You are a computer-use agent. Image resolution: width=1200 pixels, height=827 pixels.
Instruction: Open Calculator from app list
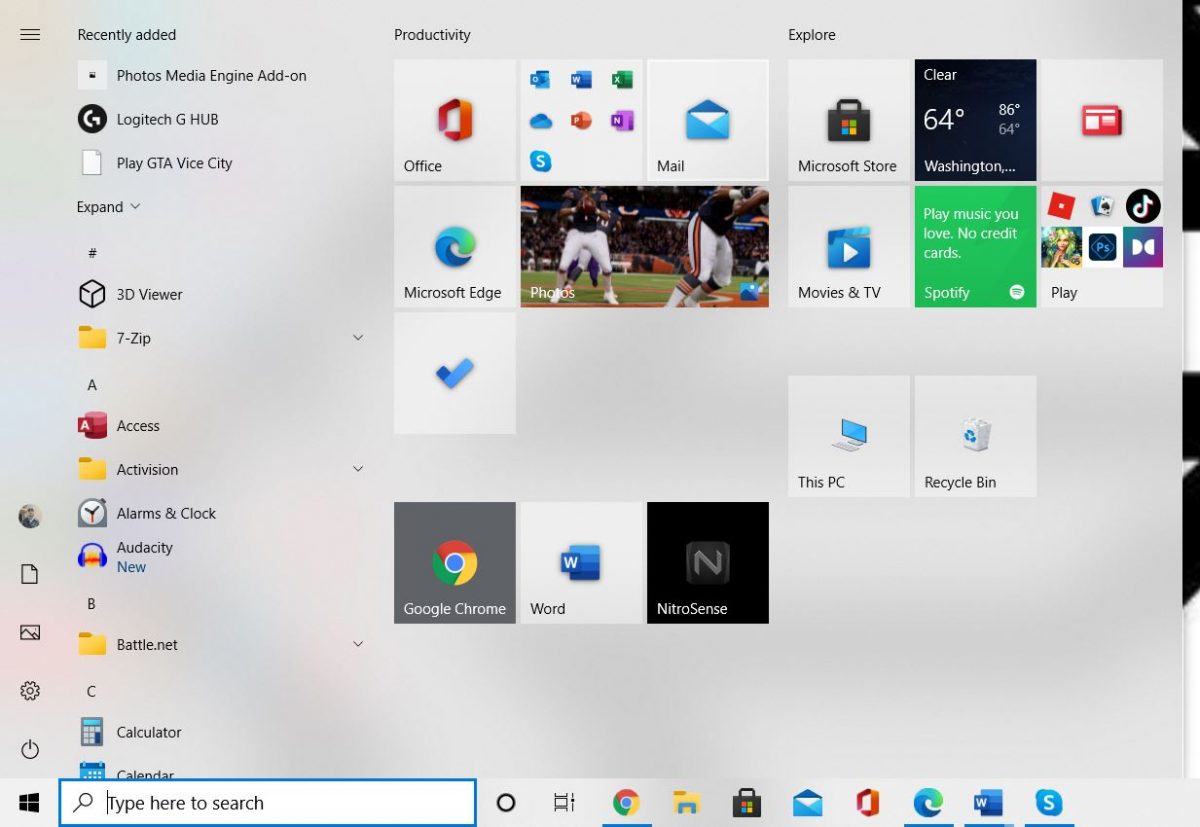(221, 732)
